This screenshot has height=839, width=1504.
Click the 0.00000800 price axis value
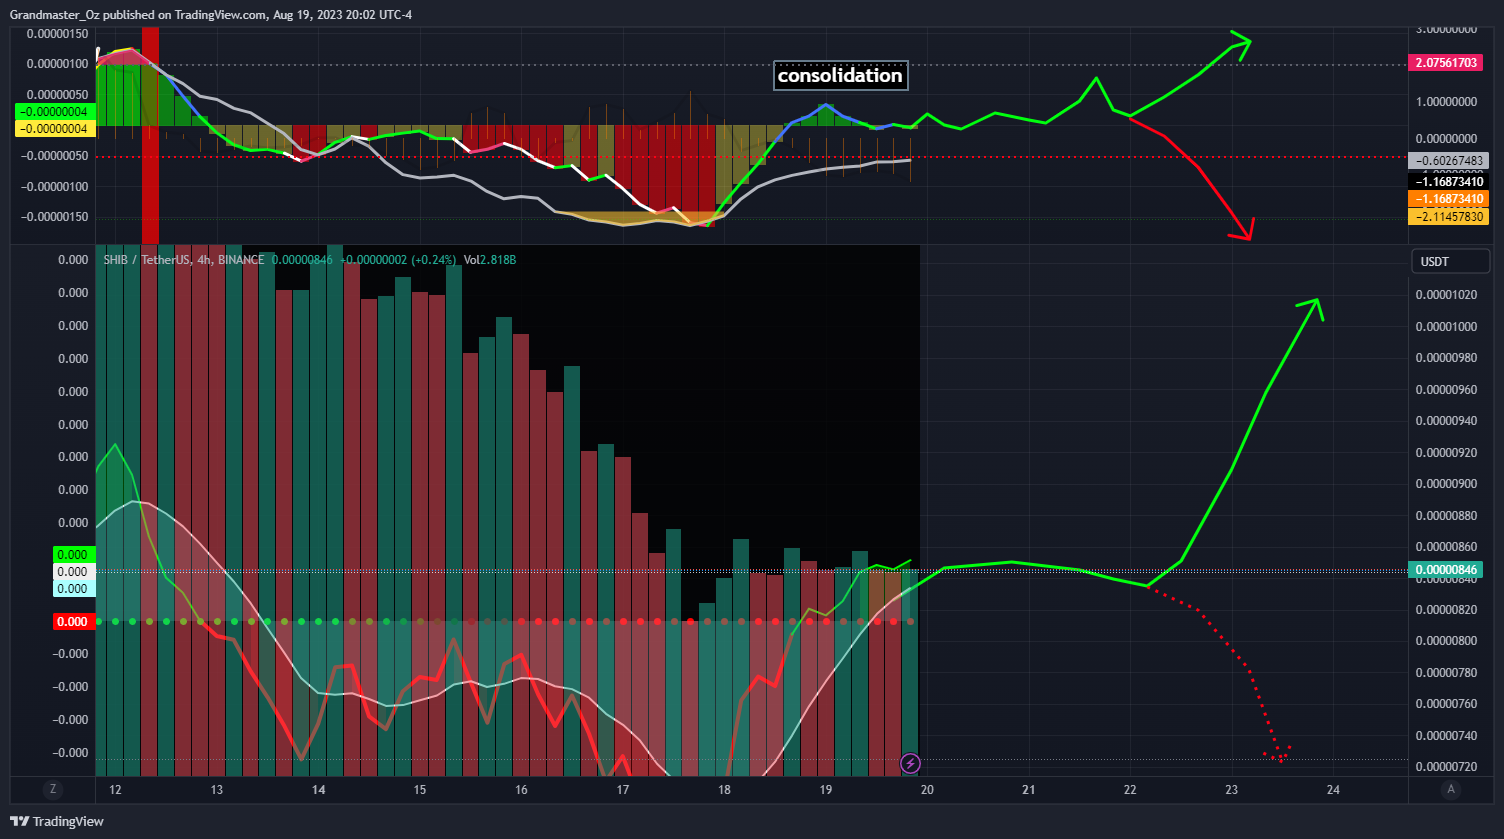[x=1446, y=641]
